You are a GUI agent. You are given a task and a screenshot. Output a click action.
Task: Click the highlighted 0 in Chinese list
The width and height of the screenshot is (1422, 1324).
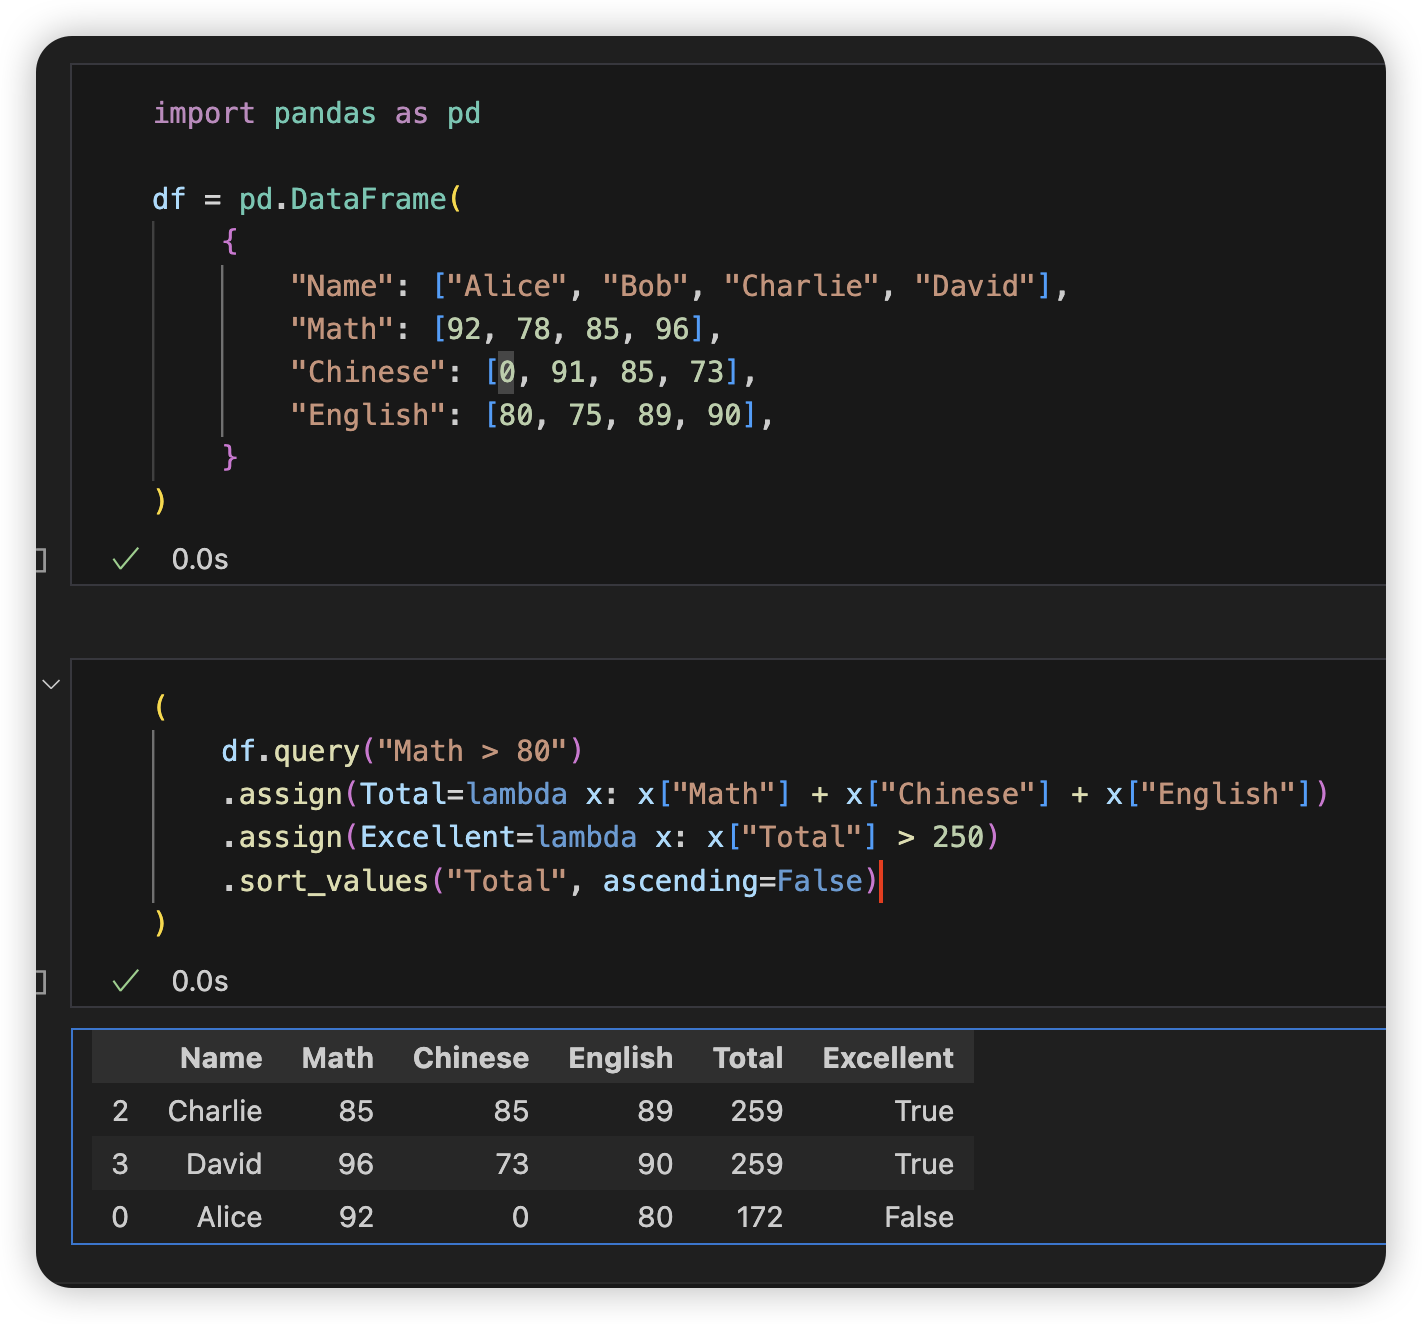[x=506, y=372]
